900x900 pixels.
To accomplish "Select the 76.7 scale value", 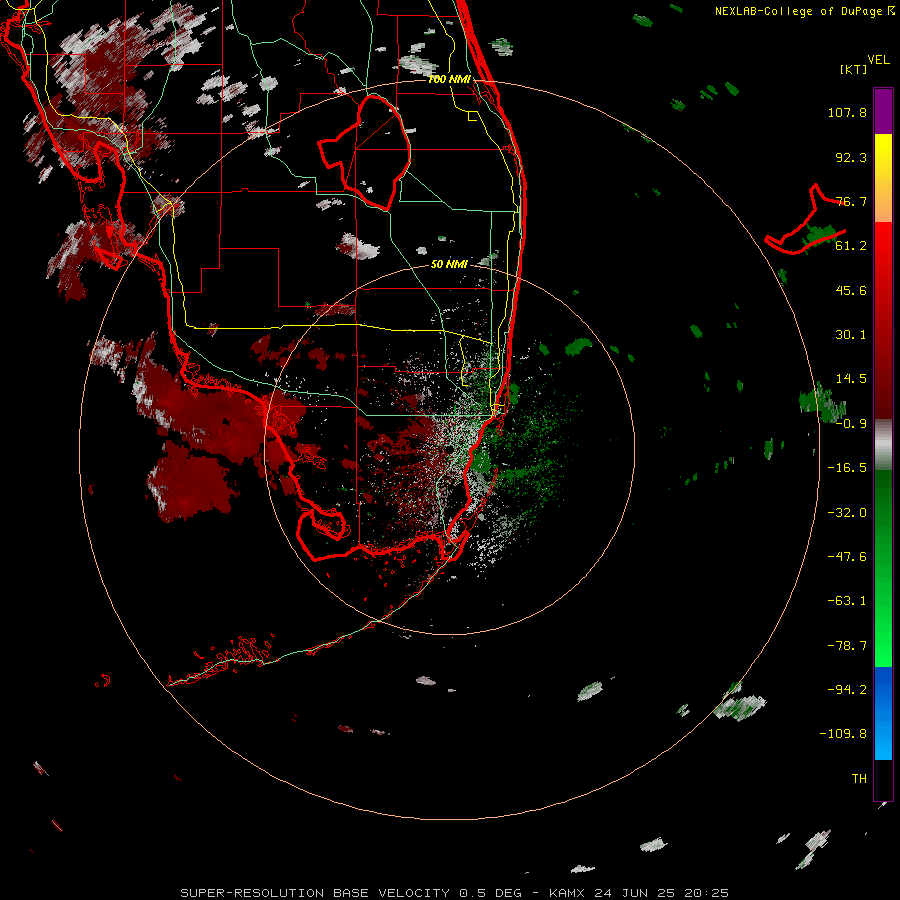I will coord(851,201).
